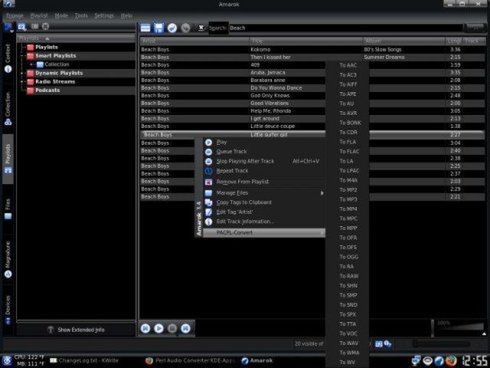Click the round grey icon in browser toolbar

[x=46, y=26]
